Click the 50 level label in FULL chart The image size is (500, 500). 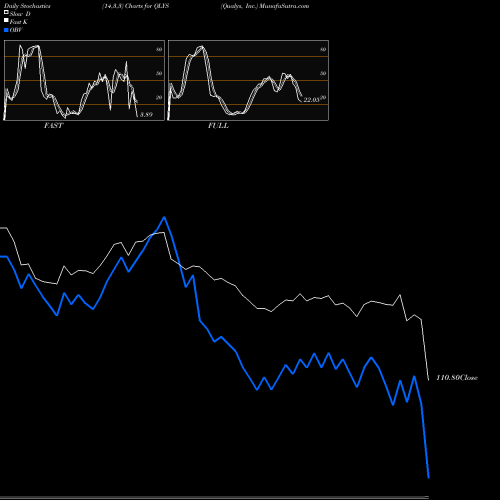point(323,73)
